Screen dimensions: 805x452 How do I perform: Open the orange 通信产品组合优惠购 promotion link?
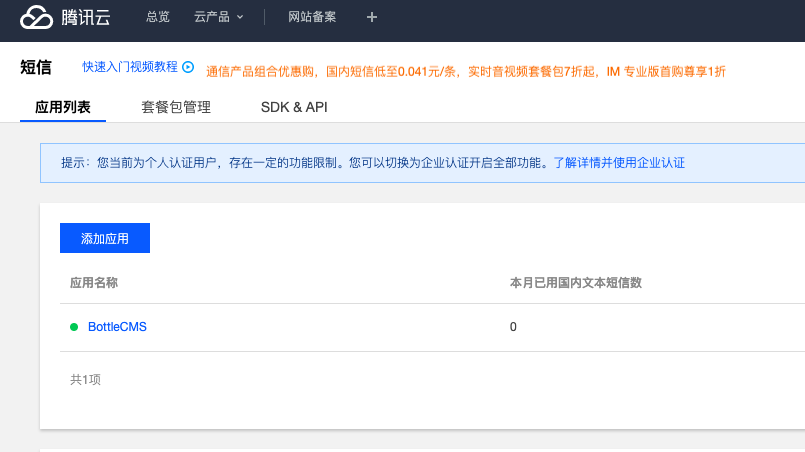coord(466,71)
